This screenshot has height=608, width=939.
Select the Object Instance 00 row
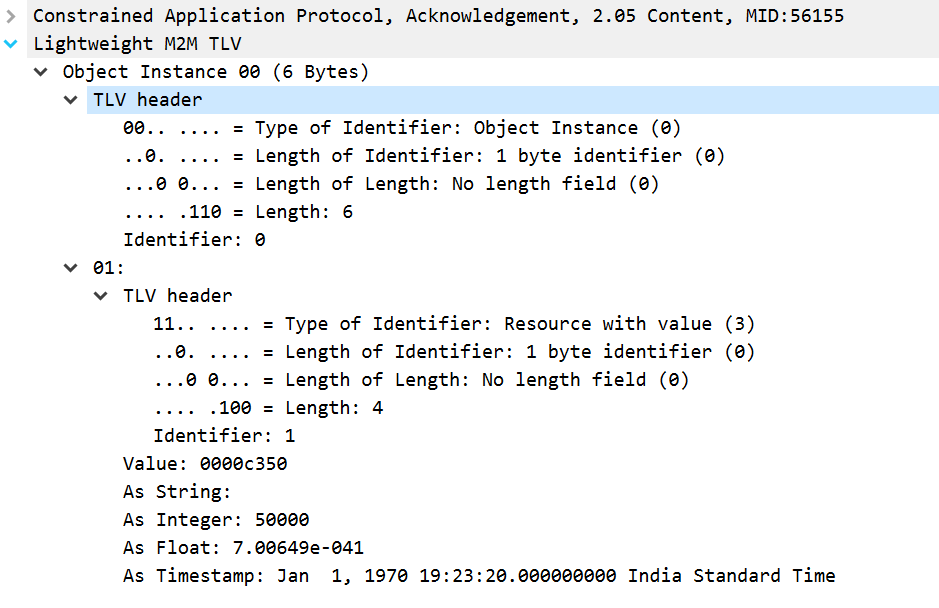pos(180,71)
